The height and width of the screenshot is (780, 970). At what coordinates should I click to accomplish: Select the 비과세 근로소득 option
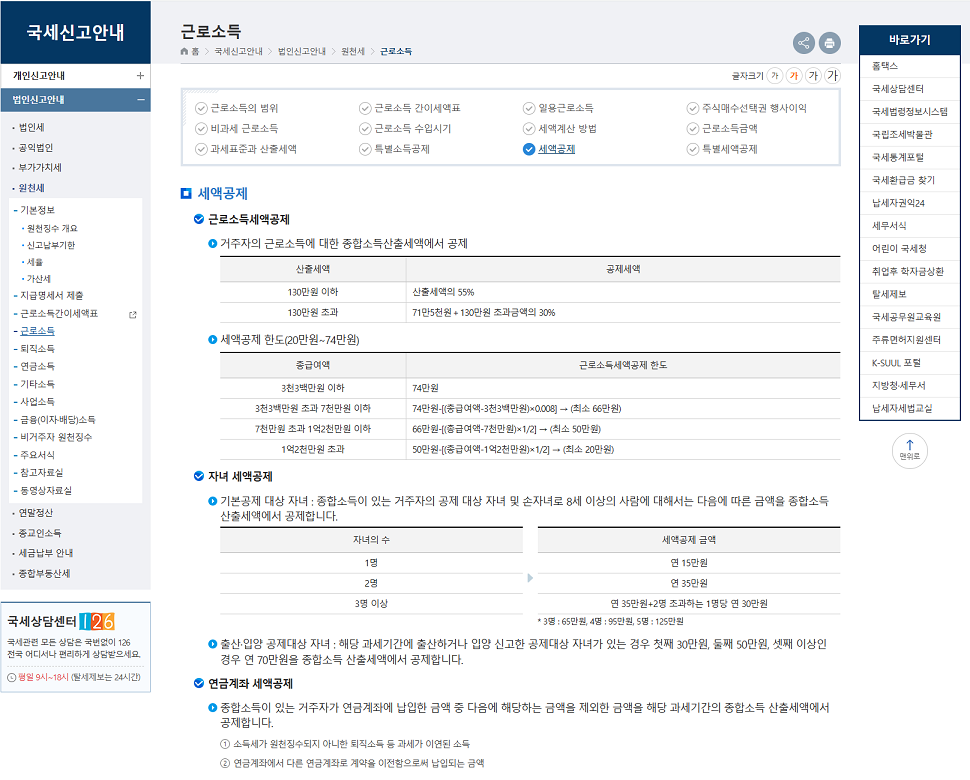pos(237,129)
